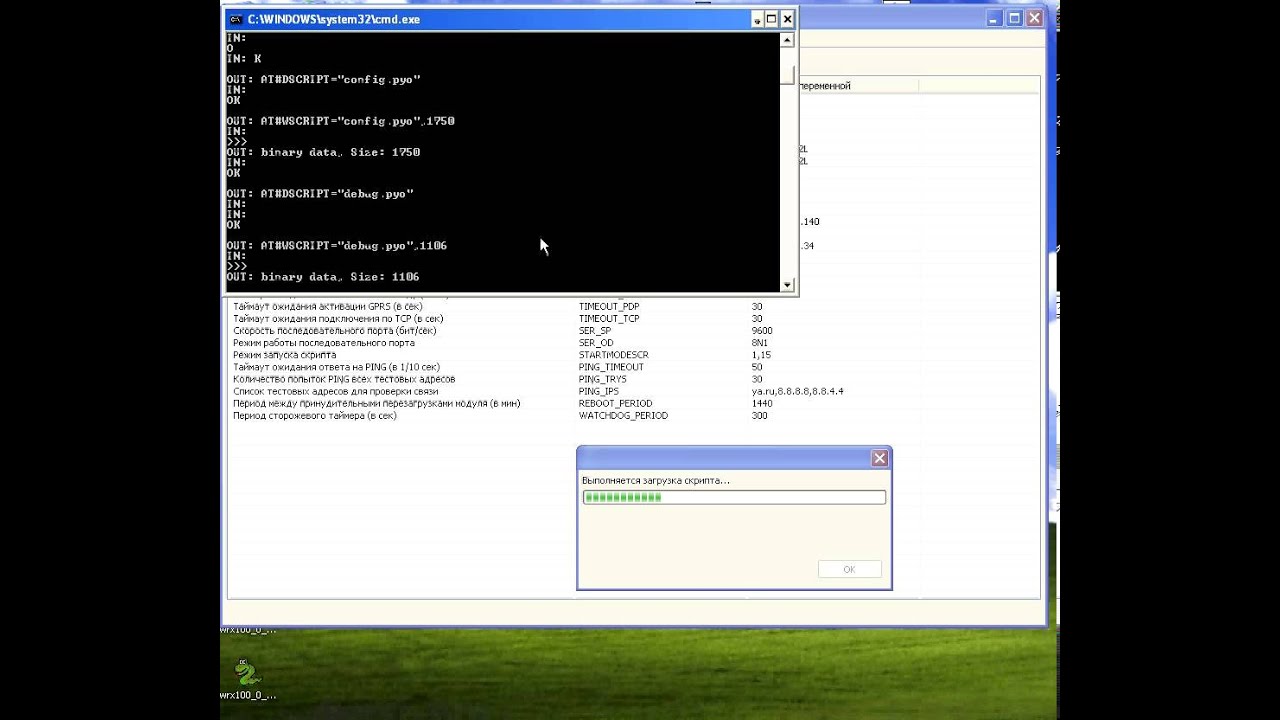Close the script loading progress dialog
The width and height of the screenshot is (1280, 720).
[x=879, y=458]
